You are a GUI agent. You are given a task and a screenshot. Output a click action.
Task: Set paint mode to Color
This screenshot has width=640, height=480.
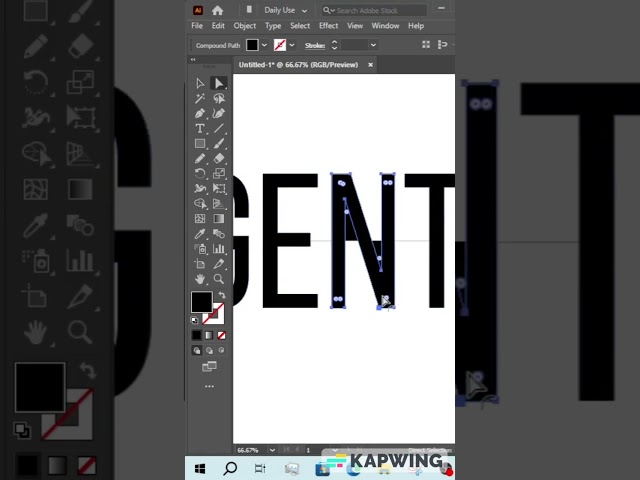(197, 335)
